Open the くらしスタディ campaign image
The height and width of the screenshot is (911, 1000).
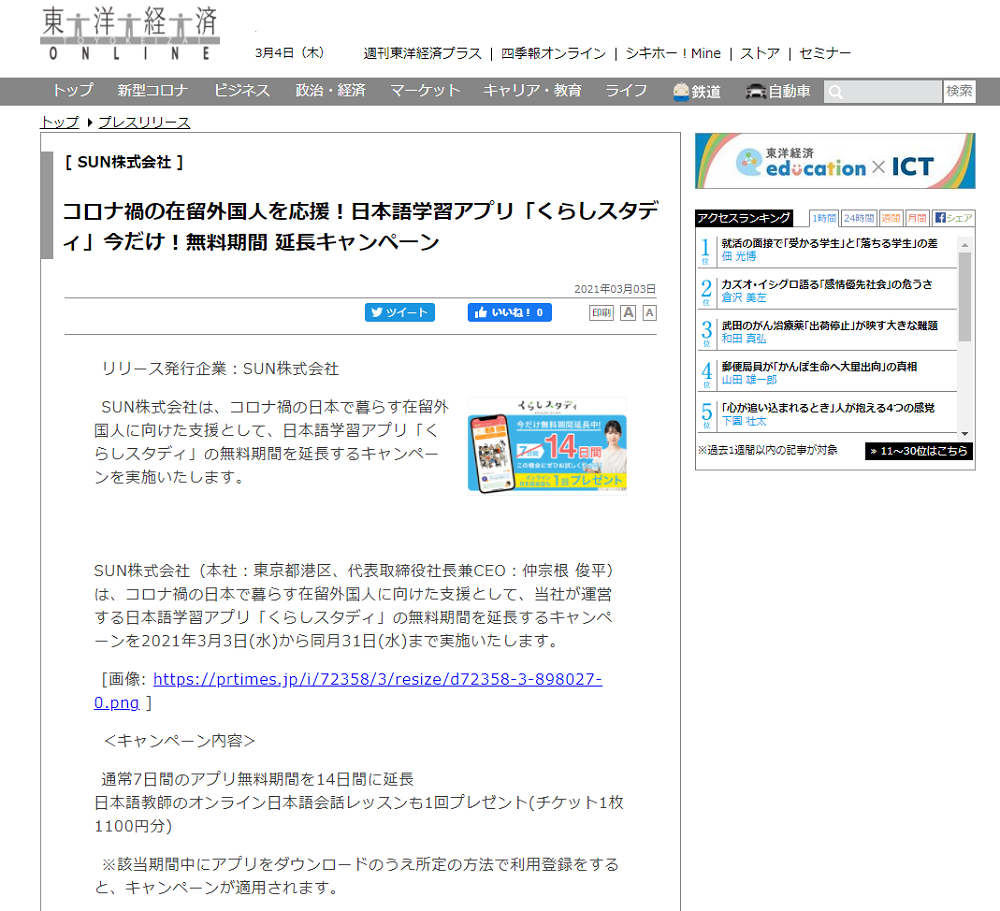(547, 446)
